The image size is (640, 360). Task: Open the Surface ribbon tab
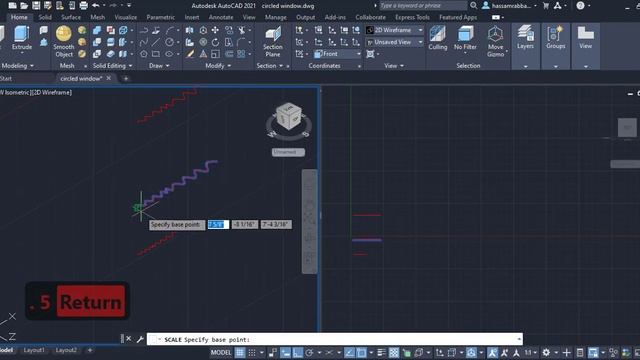click(x=71, y=17)
